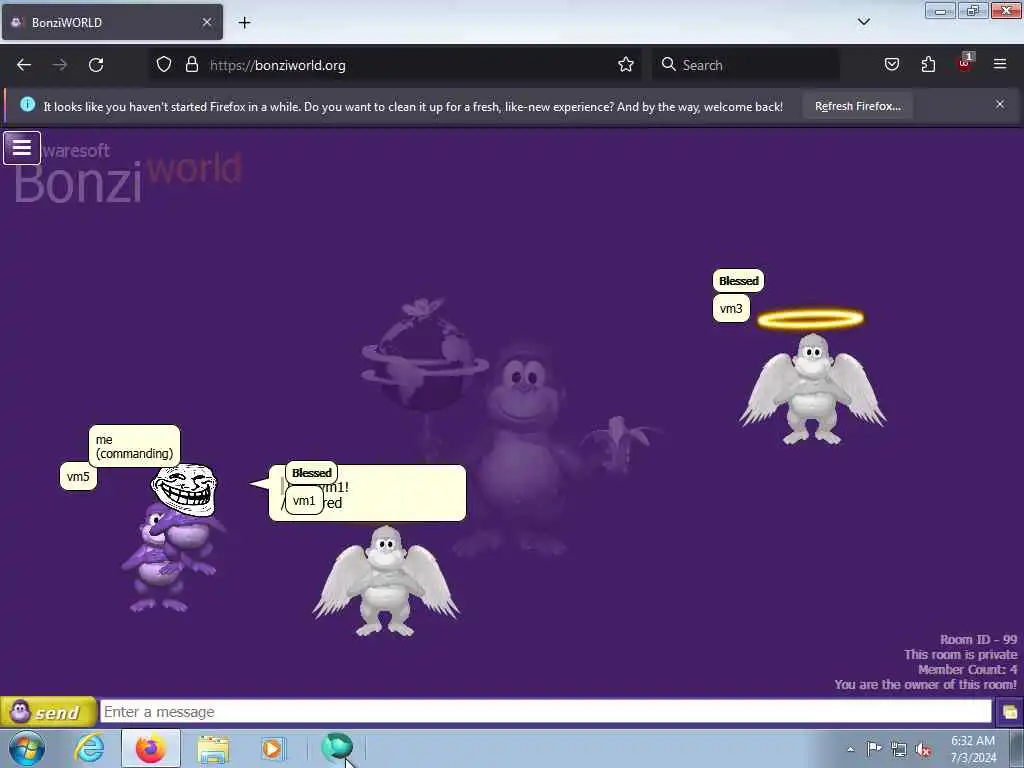The width and height of the screenshot is (1024, 768).
Task: Click the Blessed tag above vm1
Action: 312,473
